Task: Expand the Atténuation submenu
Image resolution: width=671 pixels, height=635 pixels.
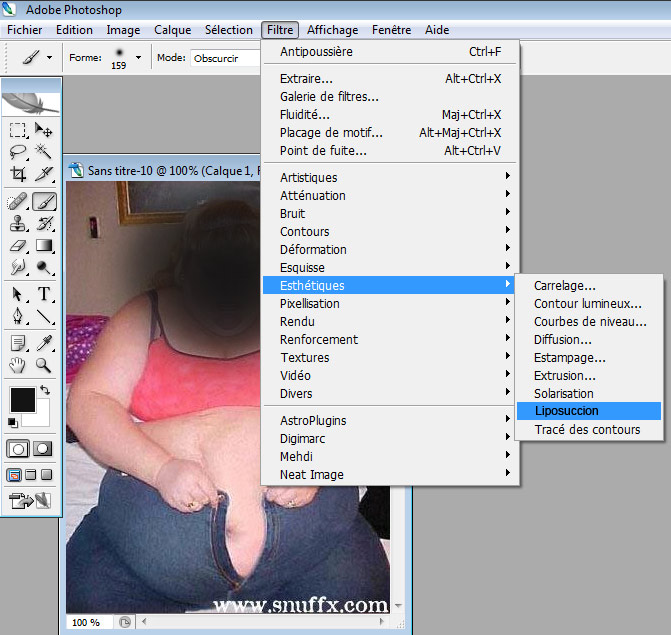Action: pos(389,195)
